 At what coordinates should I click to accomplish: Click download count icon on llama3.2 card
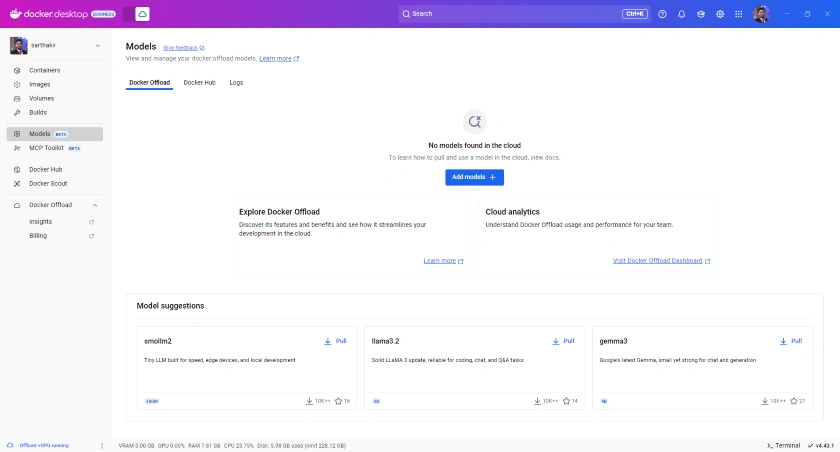click(537, 401)
